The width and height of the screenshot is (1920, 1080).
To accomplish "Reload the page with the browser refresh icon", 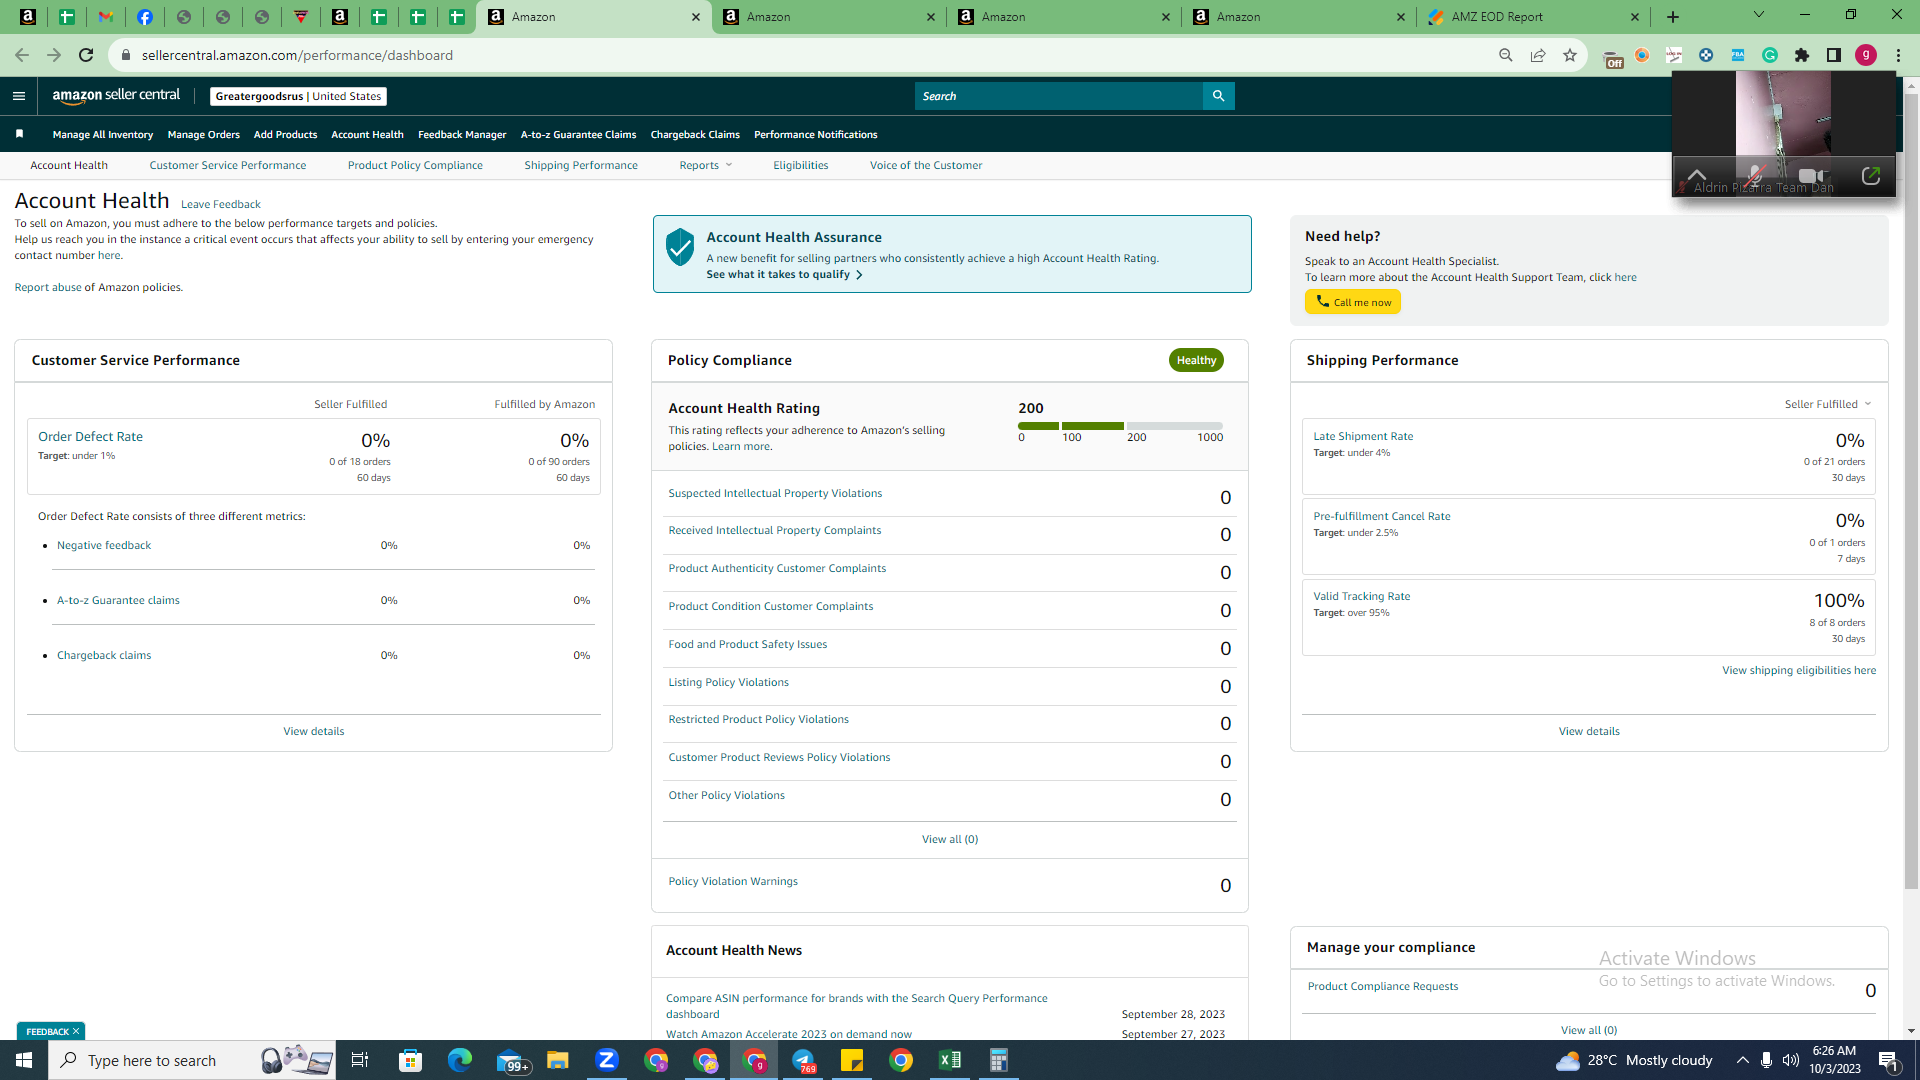I will 86,55.
